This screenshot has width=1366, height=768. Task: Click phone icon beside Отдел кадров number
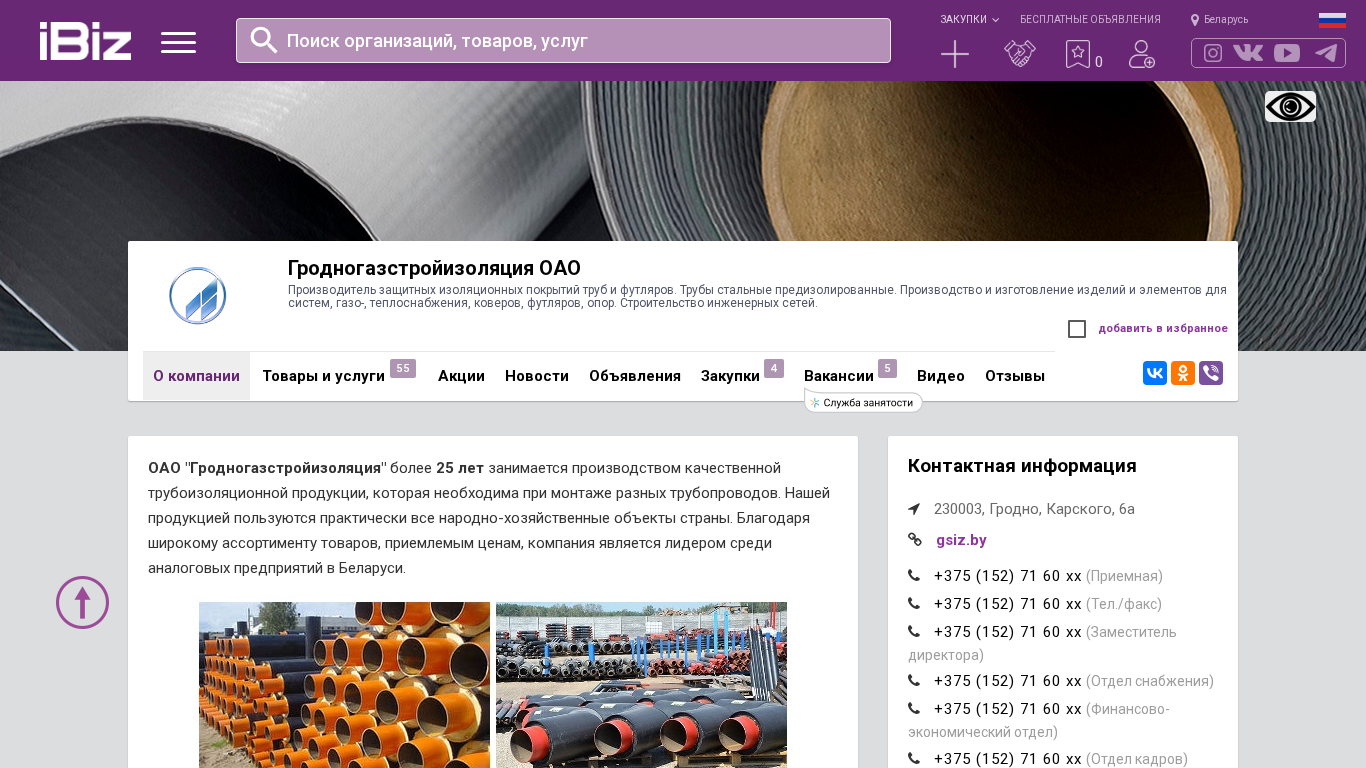(914, 759)
